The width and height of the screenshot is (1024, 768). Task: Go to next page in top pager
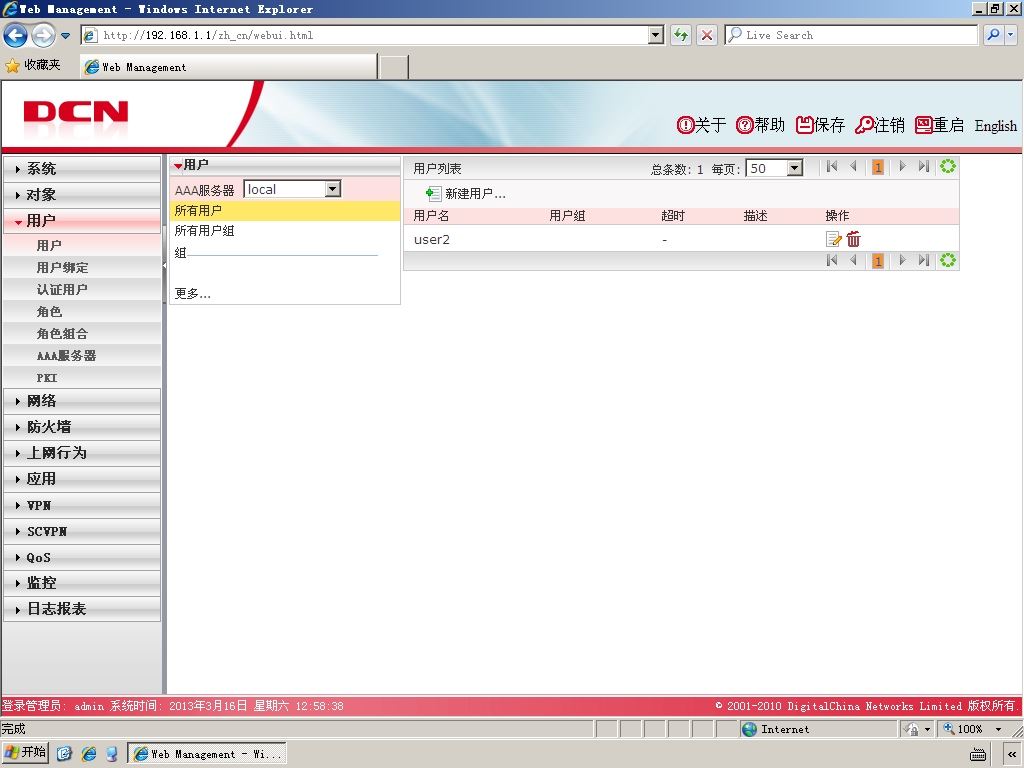[902, 167]
